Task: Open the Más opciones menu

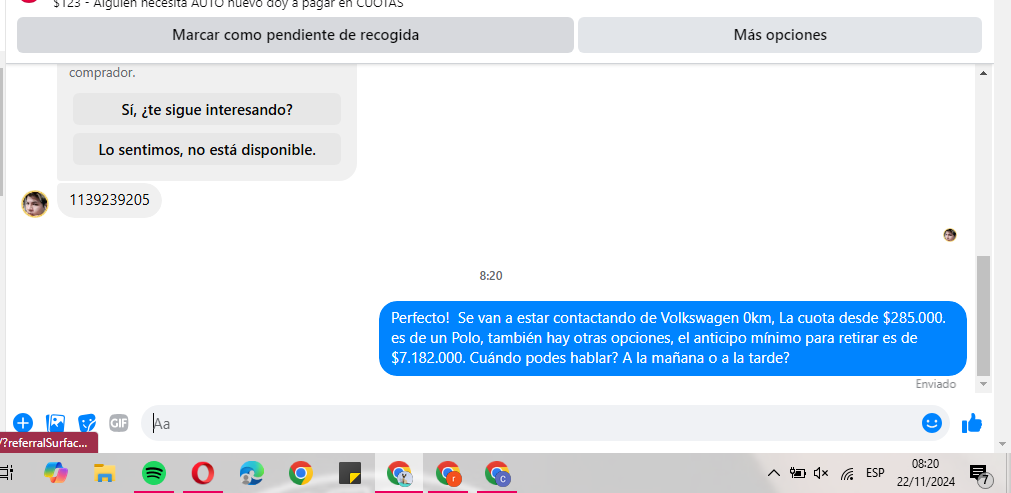Action: tap(780, 35)
